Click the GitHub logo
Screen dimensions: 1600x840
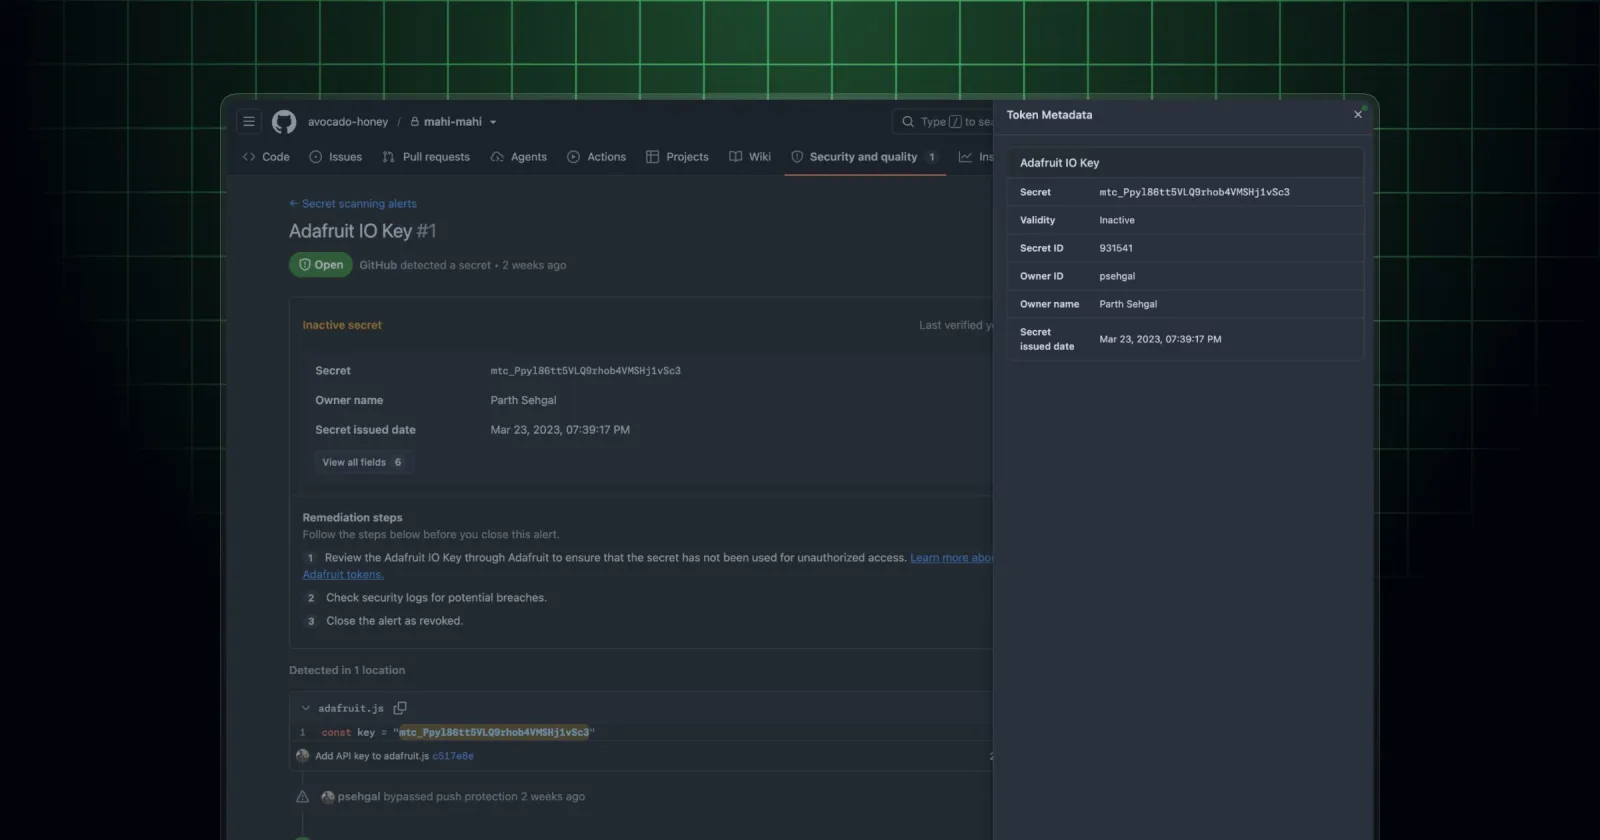(284, 122)
